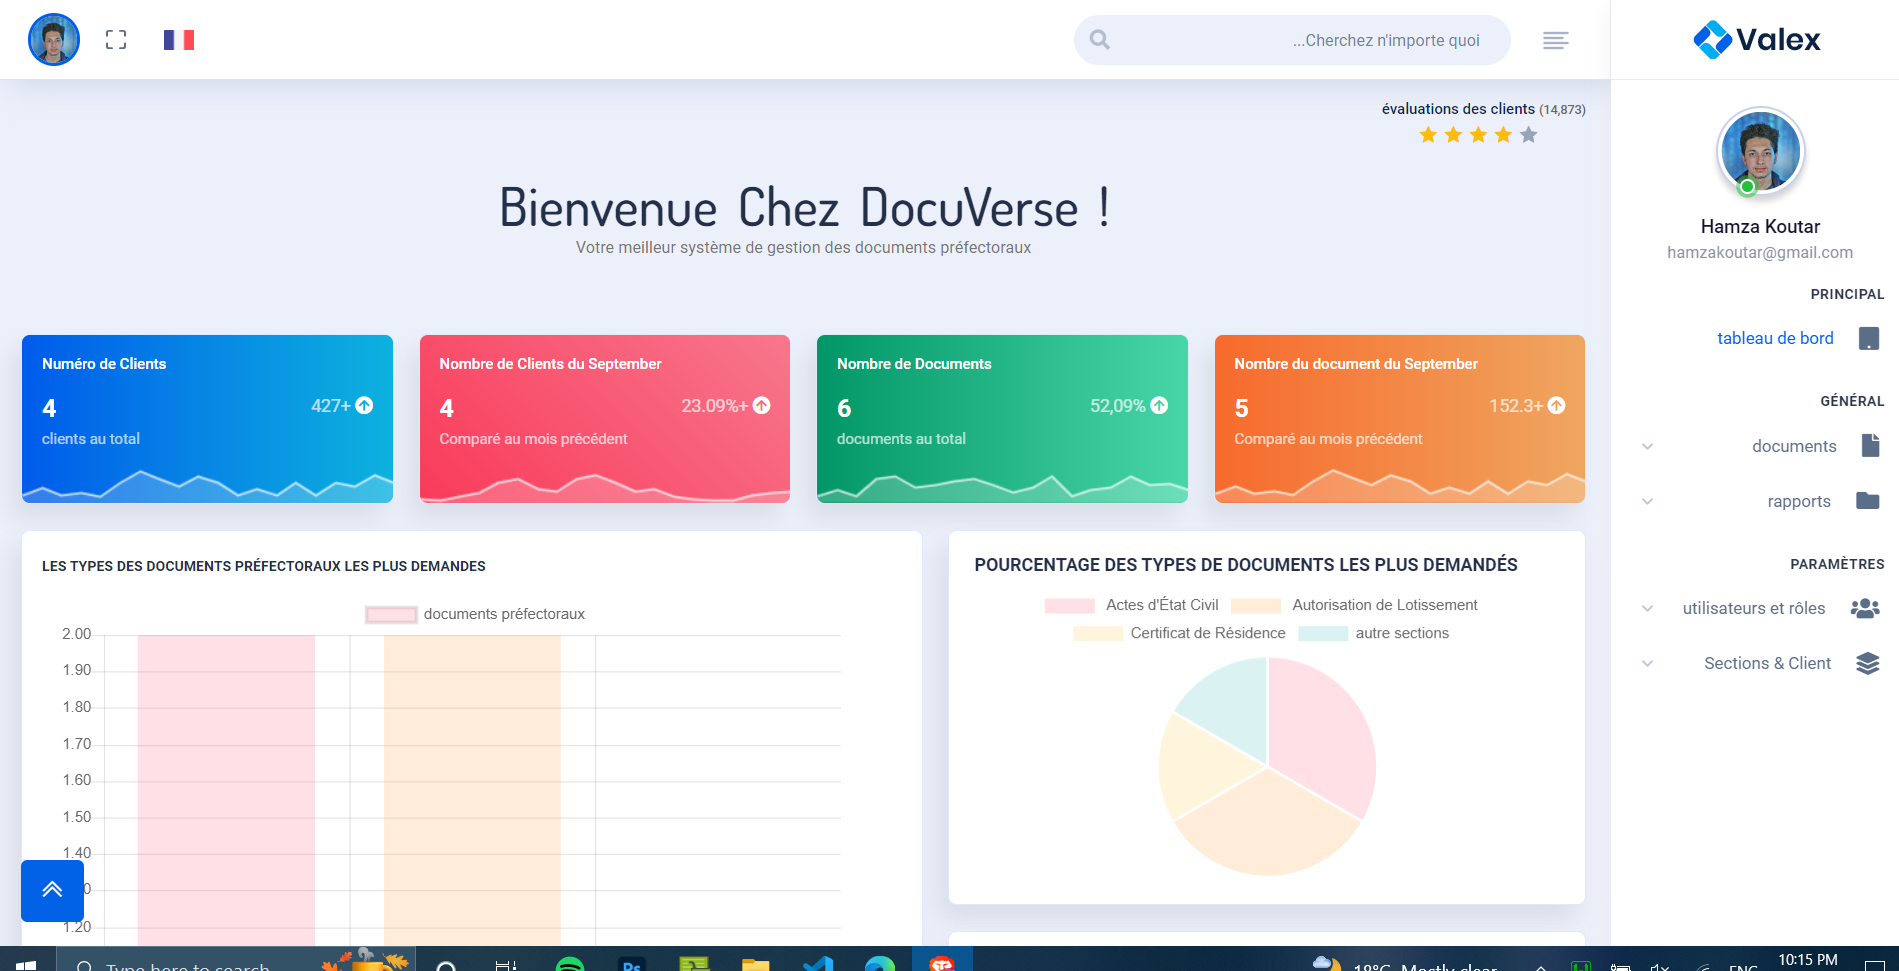The width and height of the screenshot is (1899, 971).
Task: Open hamzakoutar@gmail.com profile link
Action: [x=1759, y=252]
